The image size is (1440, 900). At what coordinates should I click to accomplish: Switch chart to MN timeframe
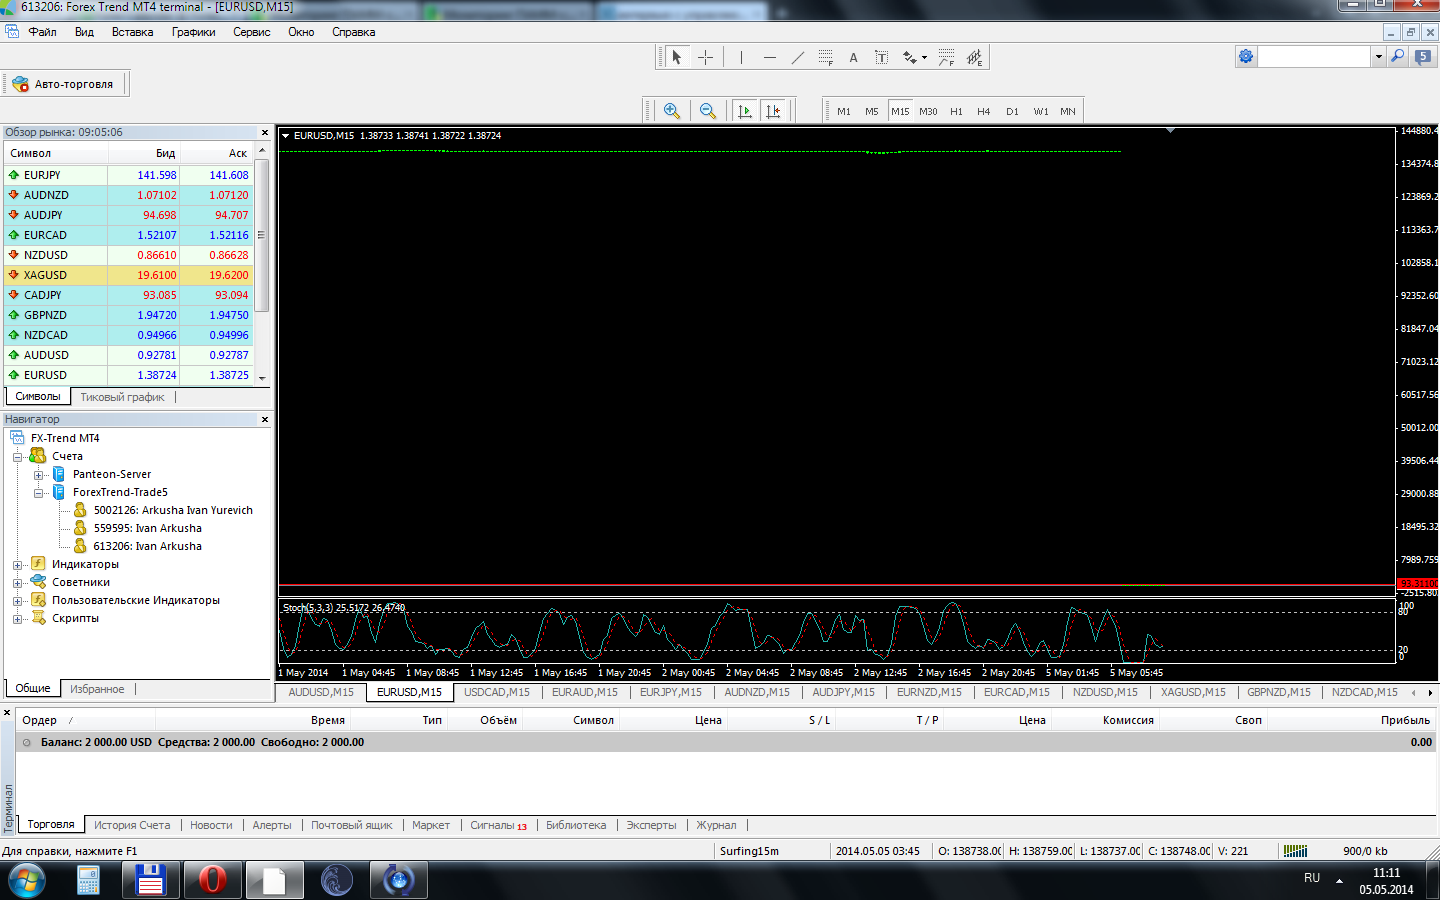tap(1068, 111)
